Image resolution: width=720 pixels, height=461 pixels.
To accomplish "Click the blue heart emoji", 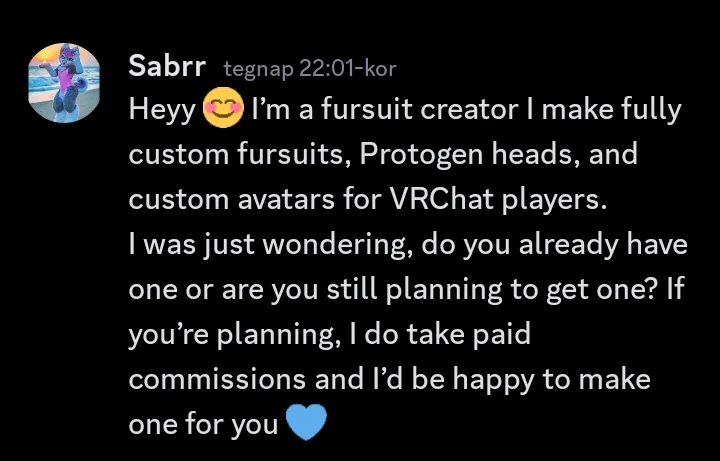I will [x=306, y=423].
